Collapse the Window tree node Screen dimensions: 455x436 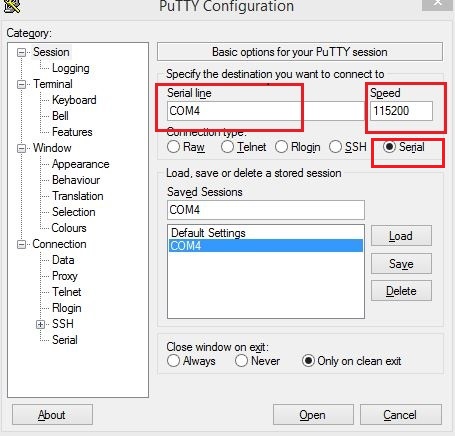[x=21, y=148]
